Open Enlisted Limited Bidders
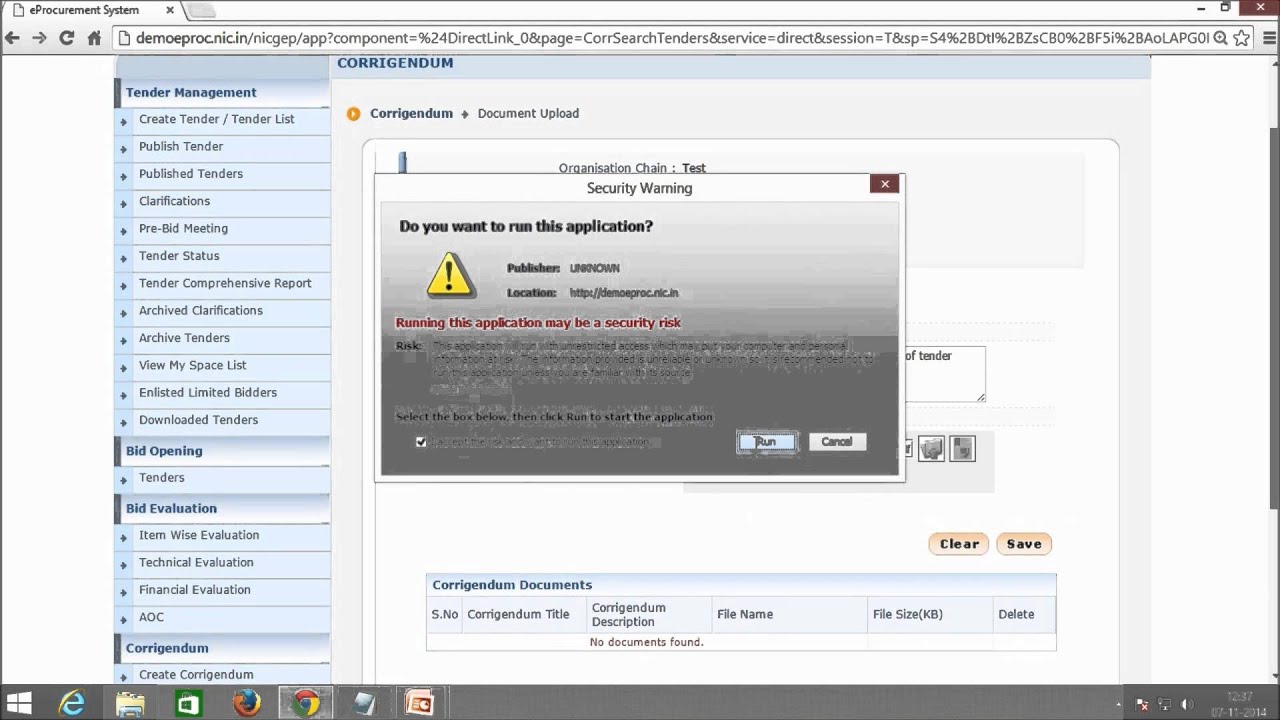This screenshot has height=720, width=1280. coord(208,392)
